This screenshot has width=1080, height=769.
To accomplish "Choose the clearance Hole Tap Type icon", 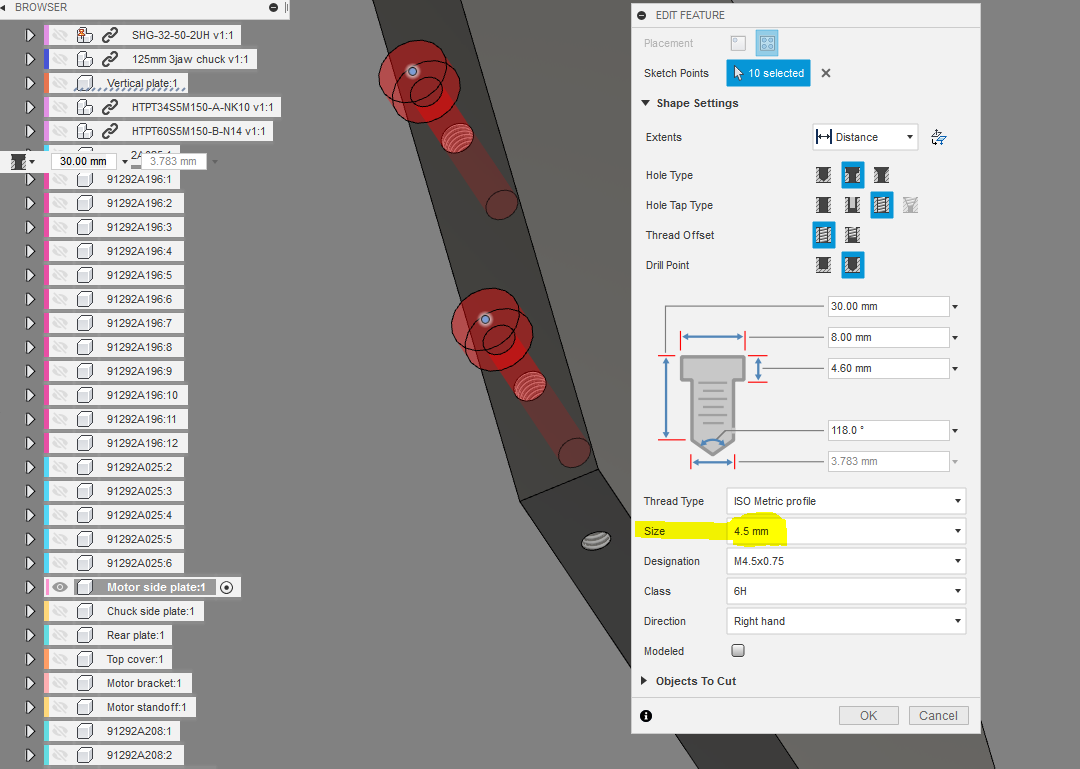I will pyautogui.click(x=851, y=205).
